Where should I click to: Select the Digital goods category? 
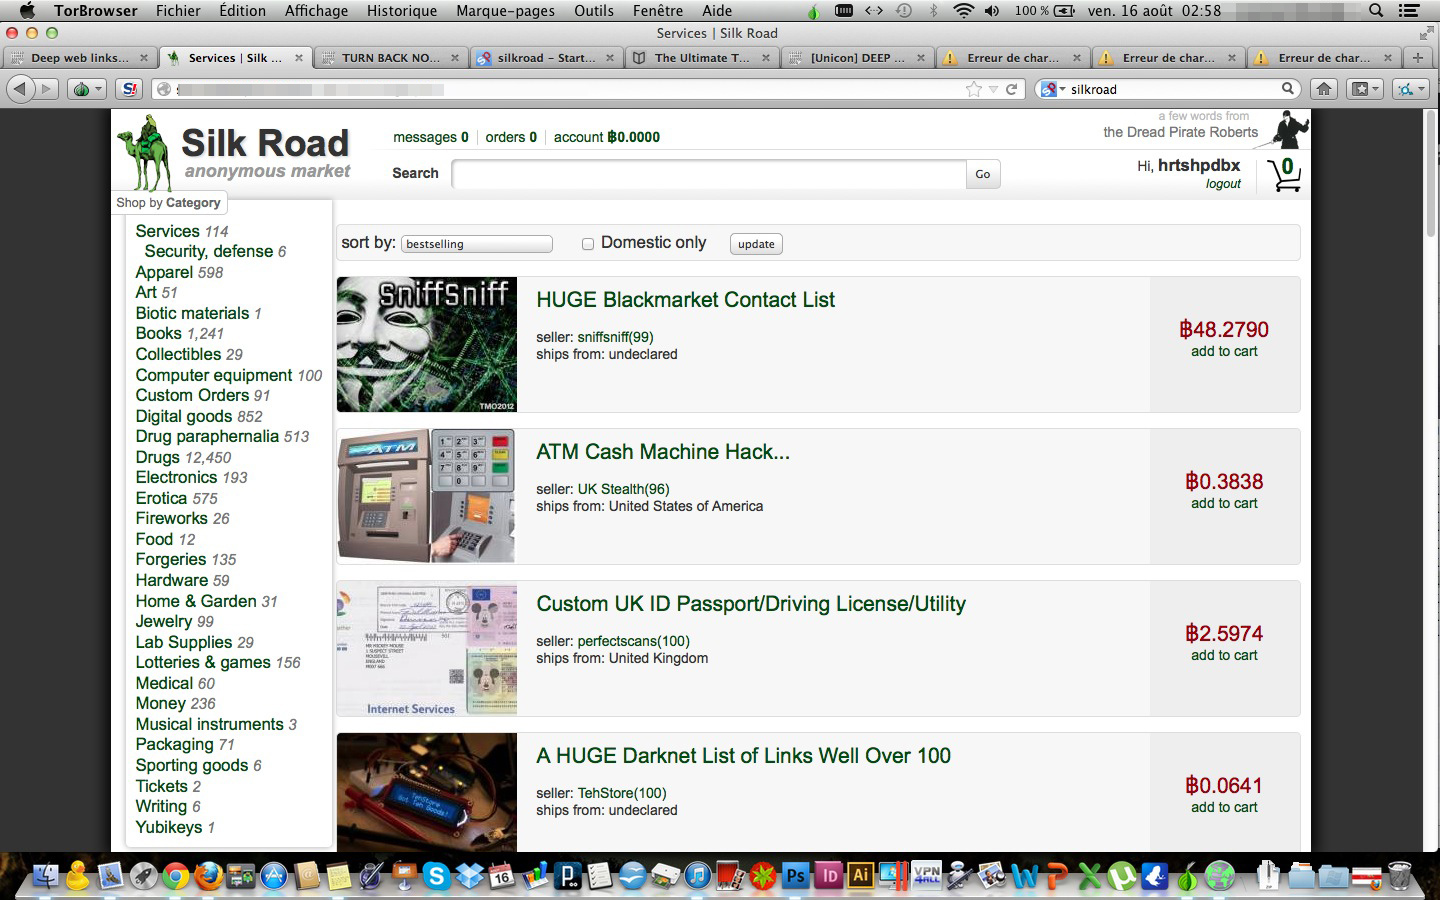(x=184, y=416)
